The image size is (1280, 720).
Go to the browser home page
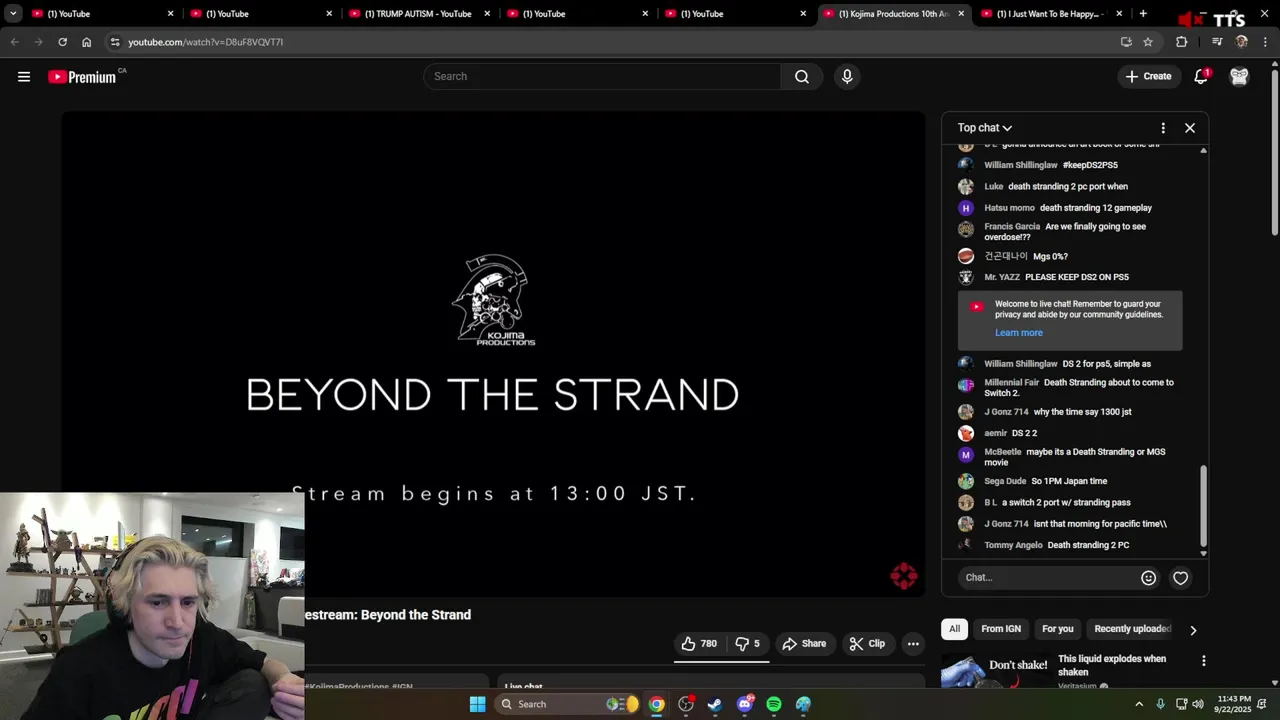pyautogui.click(x=87, y=42)
